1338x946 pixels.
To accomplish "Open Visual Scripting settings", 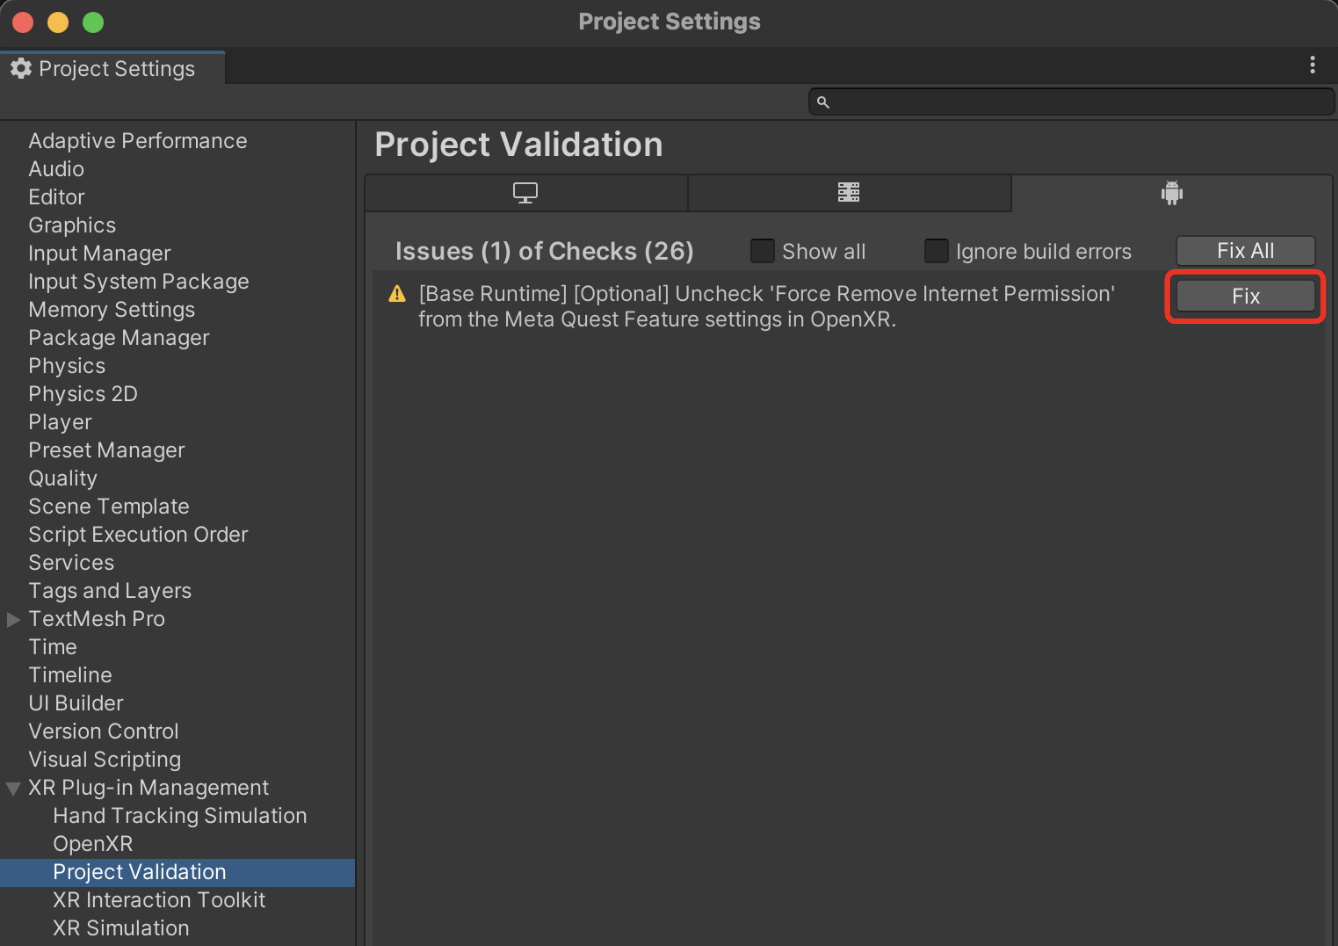I will coord(105,759).
